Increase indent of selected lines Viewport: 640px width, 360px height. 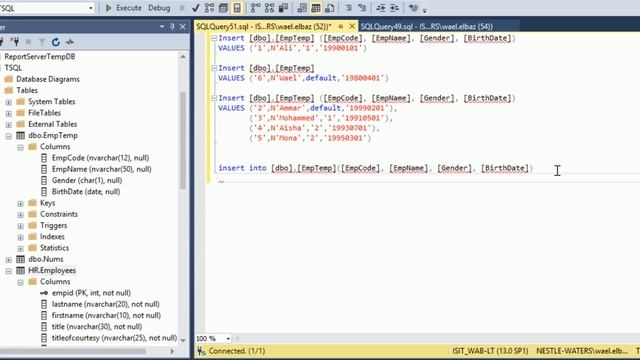[x=394, y=8]
